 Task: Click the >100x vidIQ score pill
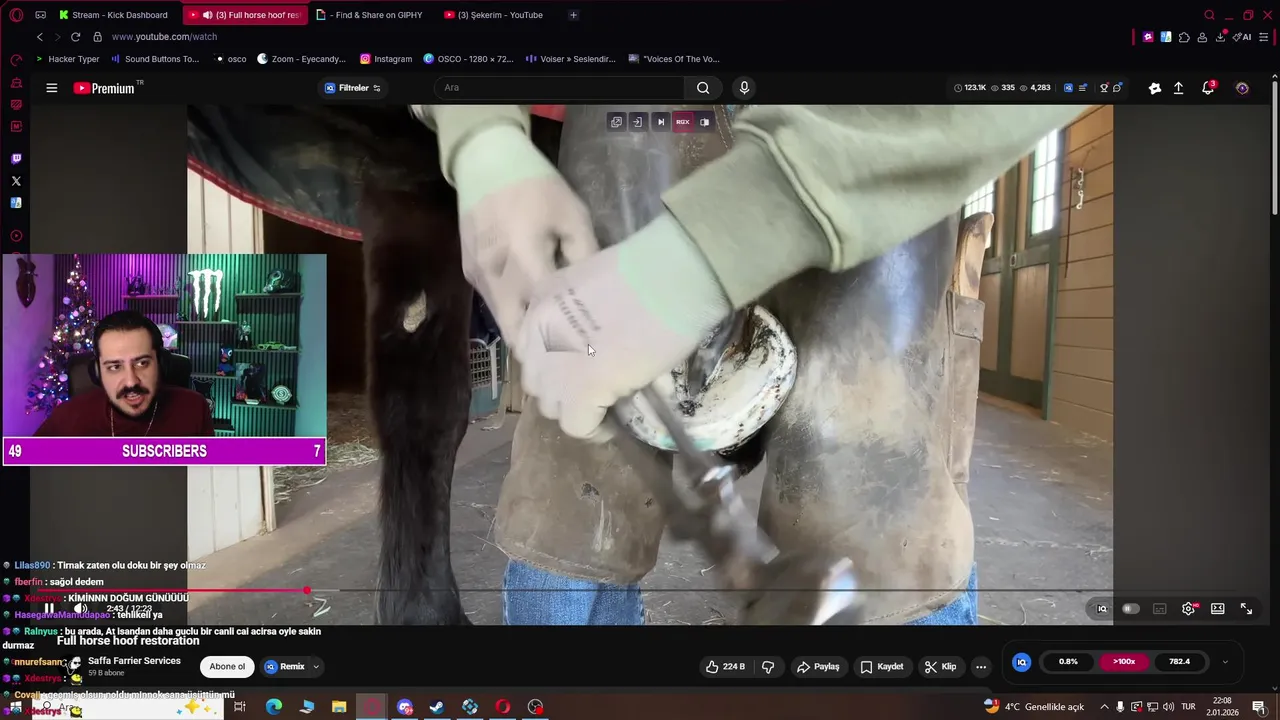1124,662
